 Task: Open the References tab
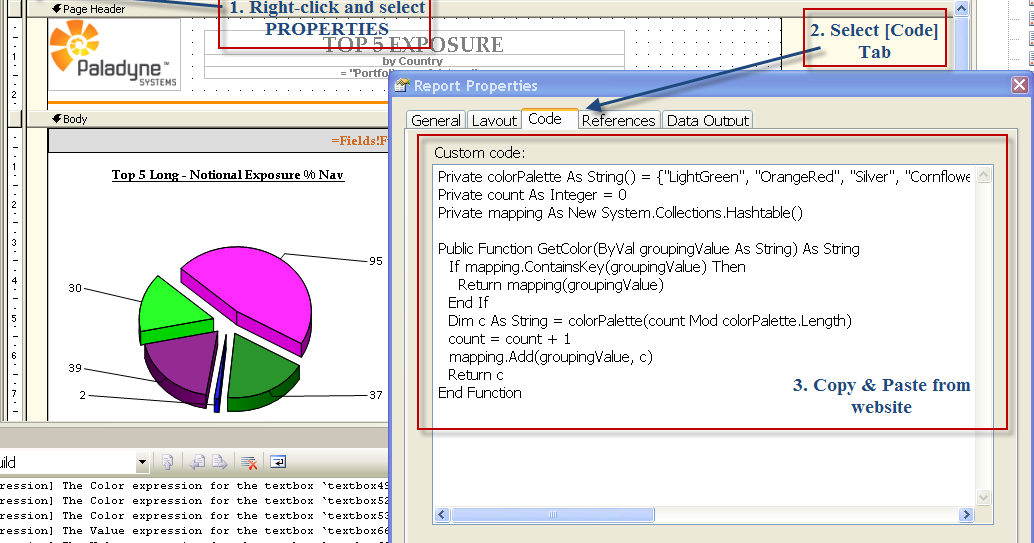(x=619, y=120)
